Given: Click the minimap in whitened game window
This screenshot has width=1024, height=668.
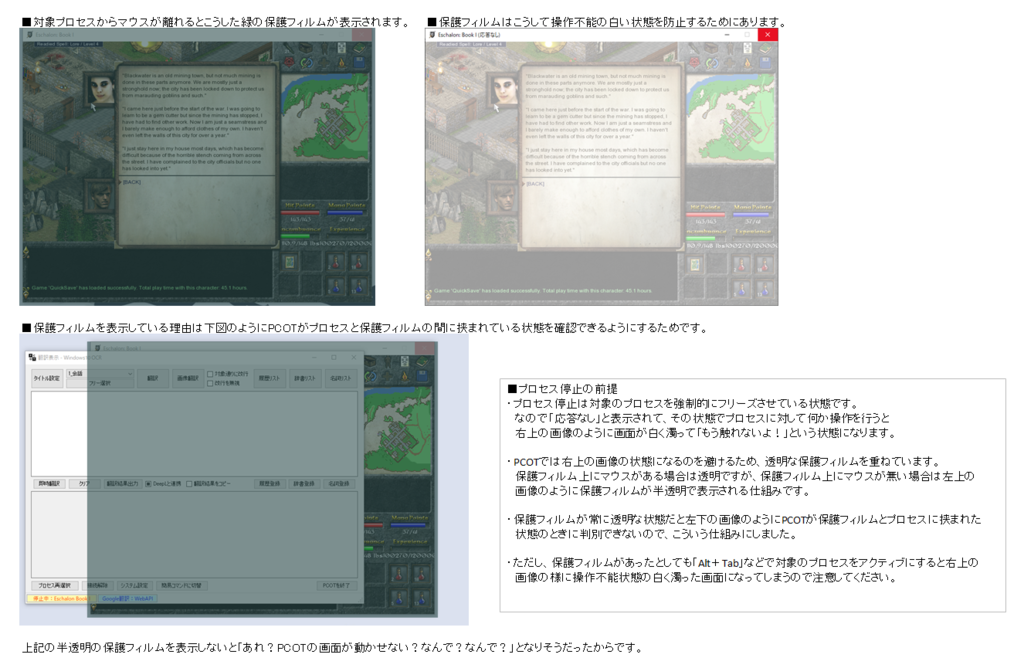Looking at the screenshot, I should click(x=732, y=118).
